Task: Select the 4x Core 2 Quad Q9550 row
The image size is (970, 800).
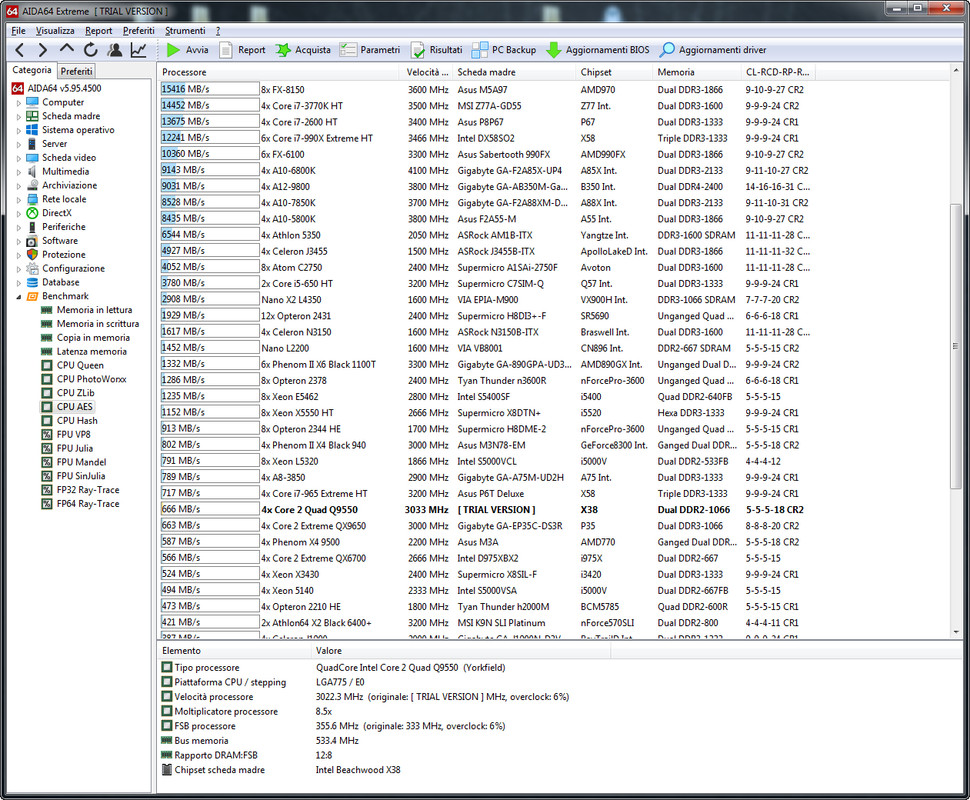Action: click(x=487, y=510)
